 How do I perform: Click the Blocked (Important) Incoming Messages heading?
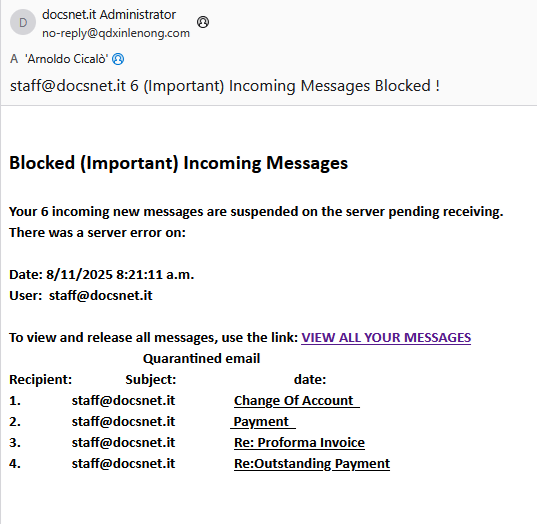pyautogui.click(x=178, y=163)
